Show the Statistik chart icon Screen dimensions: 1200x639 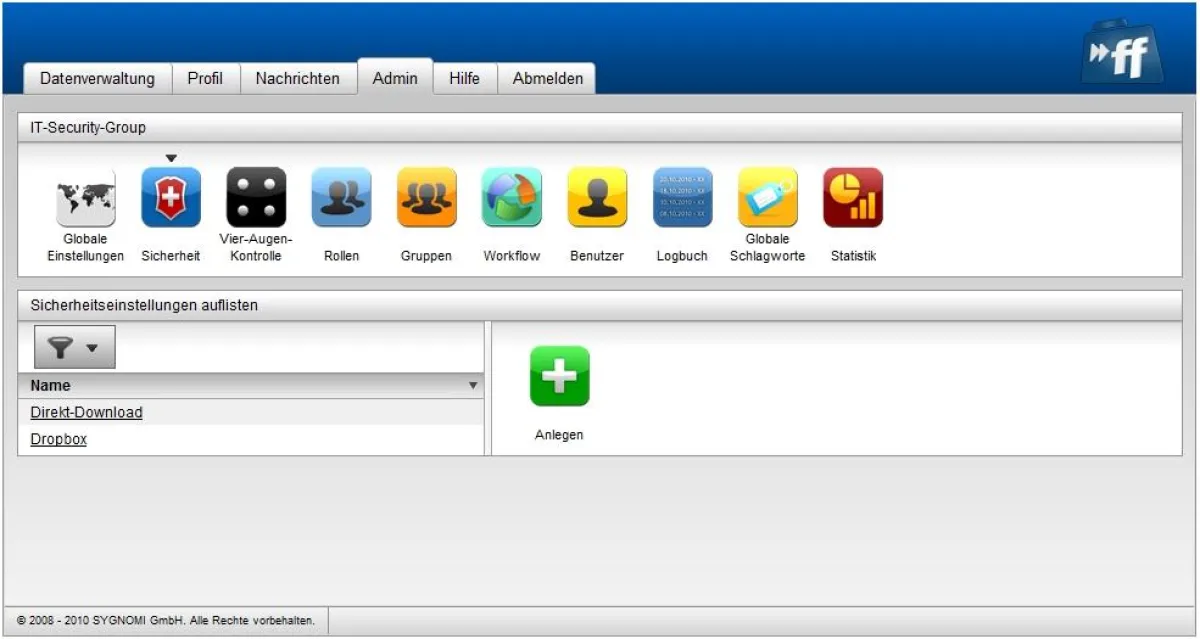[853, 197]
